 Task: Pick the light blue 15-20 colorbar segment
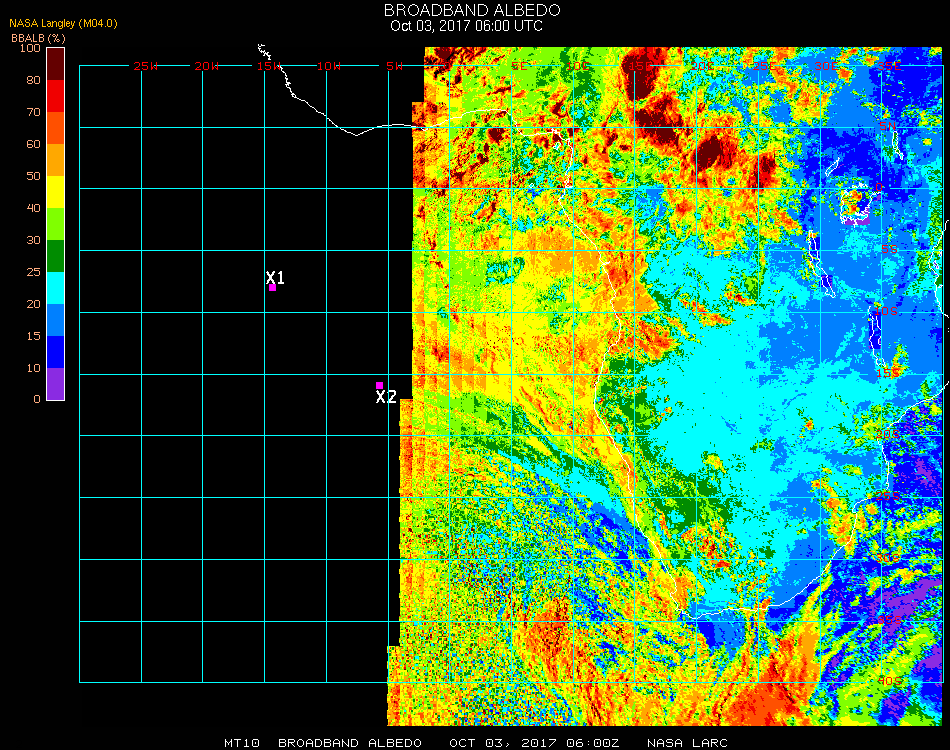click(56, 320)
